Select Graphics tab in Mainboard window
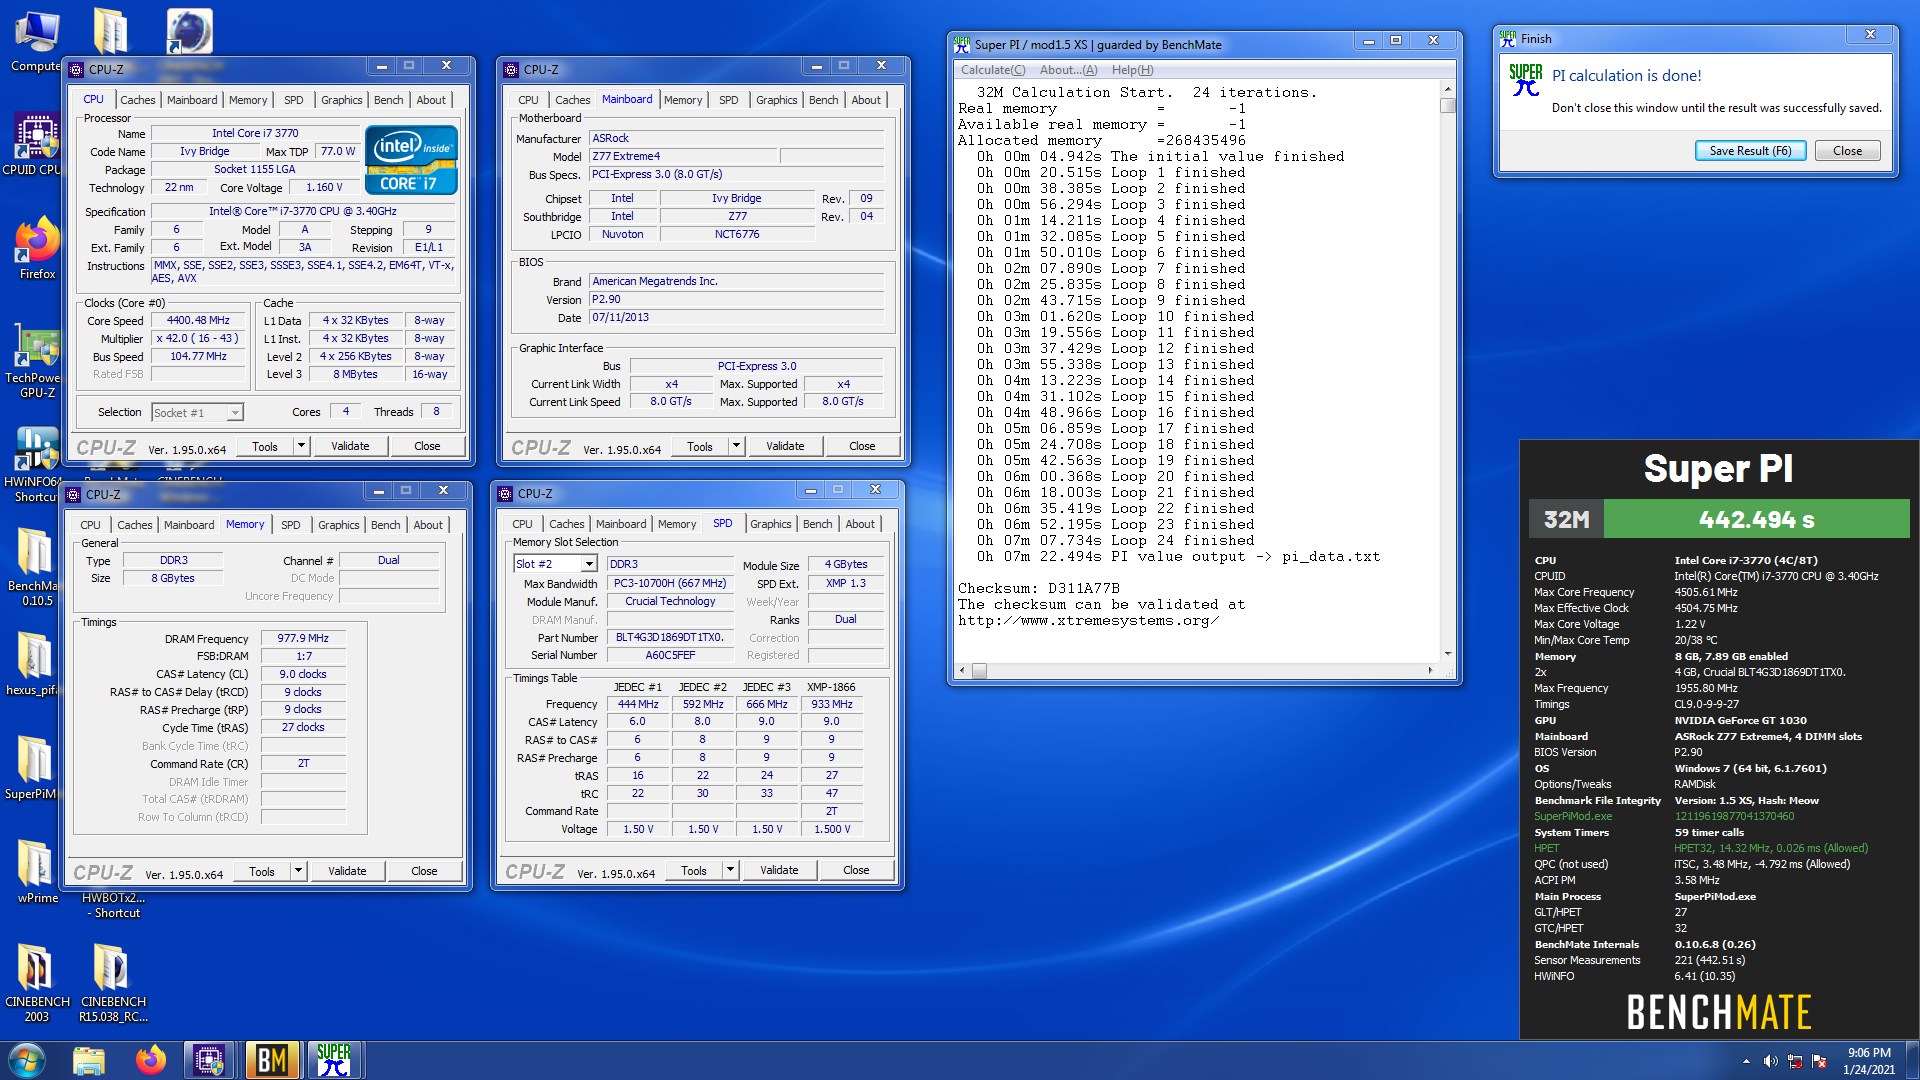 click(x=776, y=100)
